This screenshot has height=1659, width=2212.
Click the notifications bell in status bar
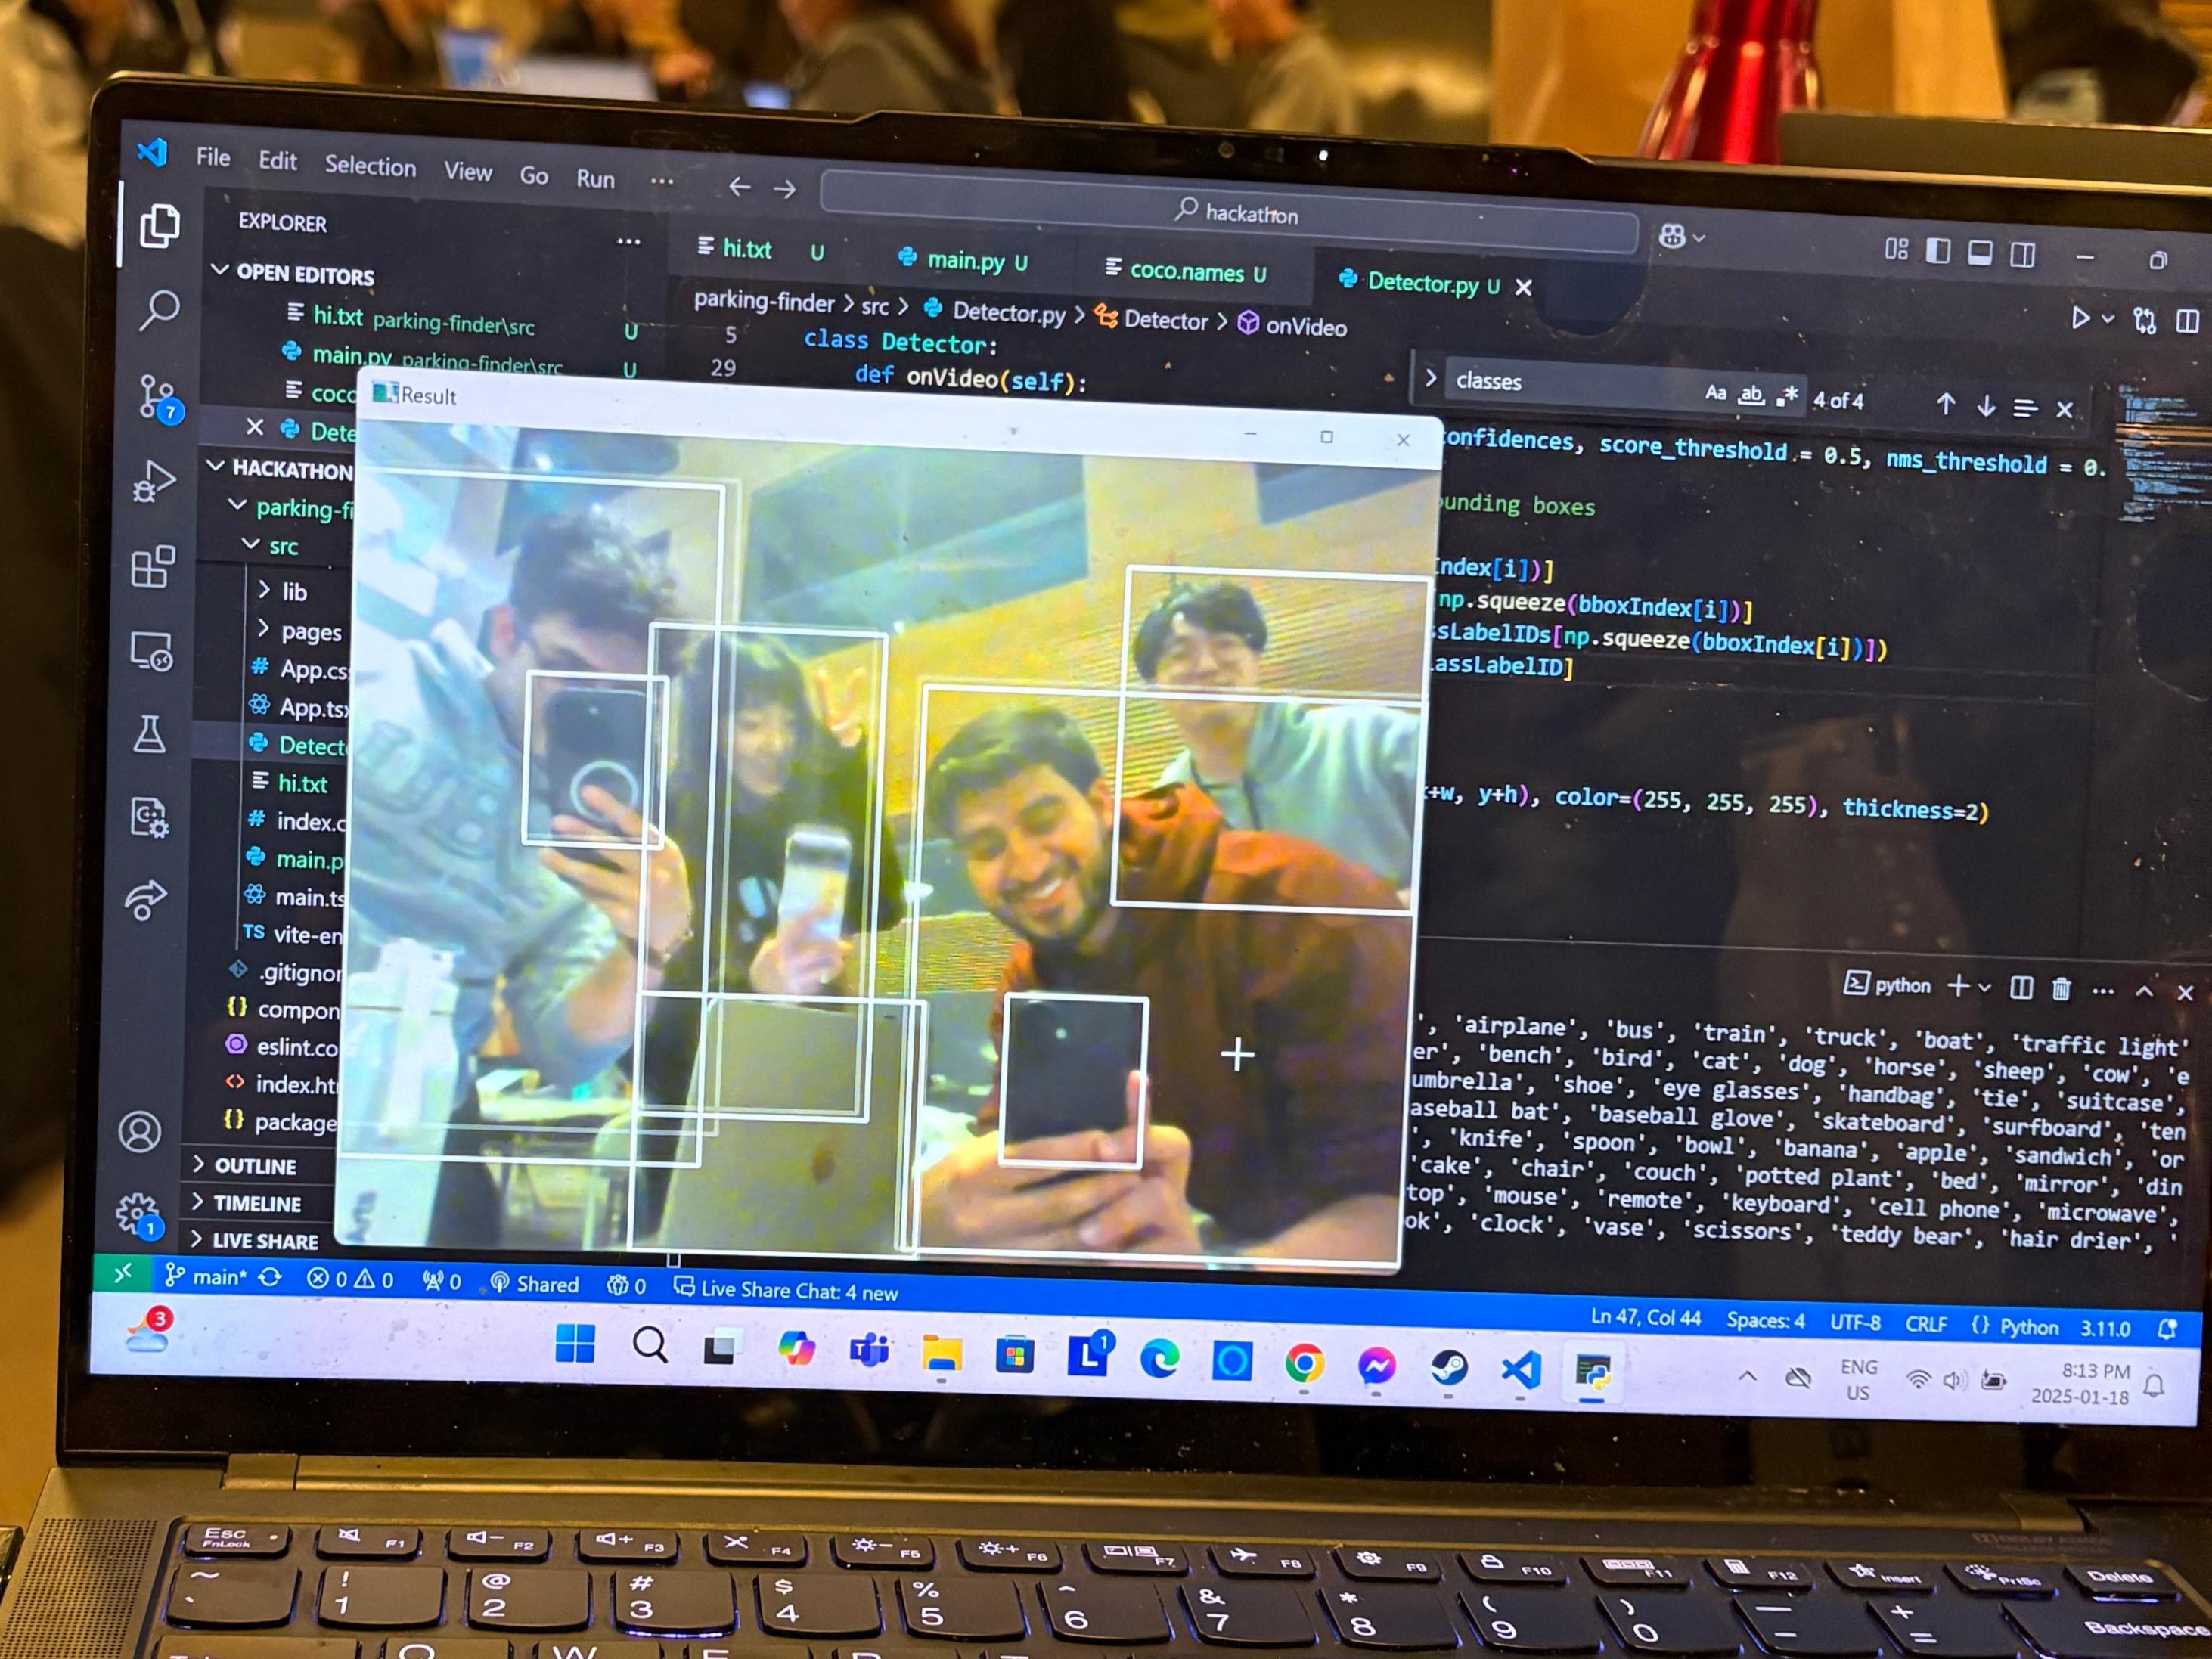2167,1329
